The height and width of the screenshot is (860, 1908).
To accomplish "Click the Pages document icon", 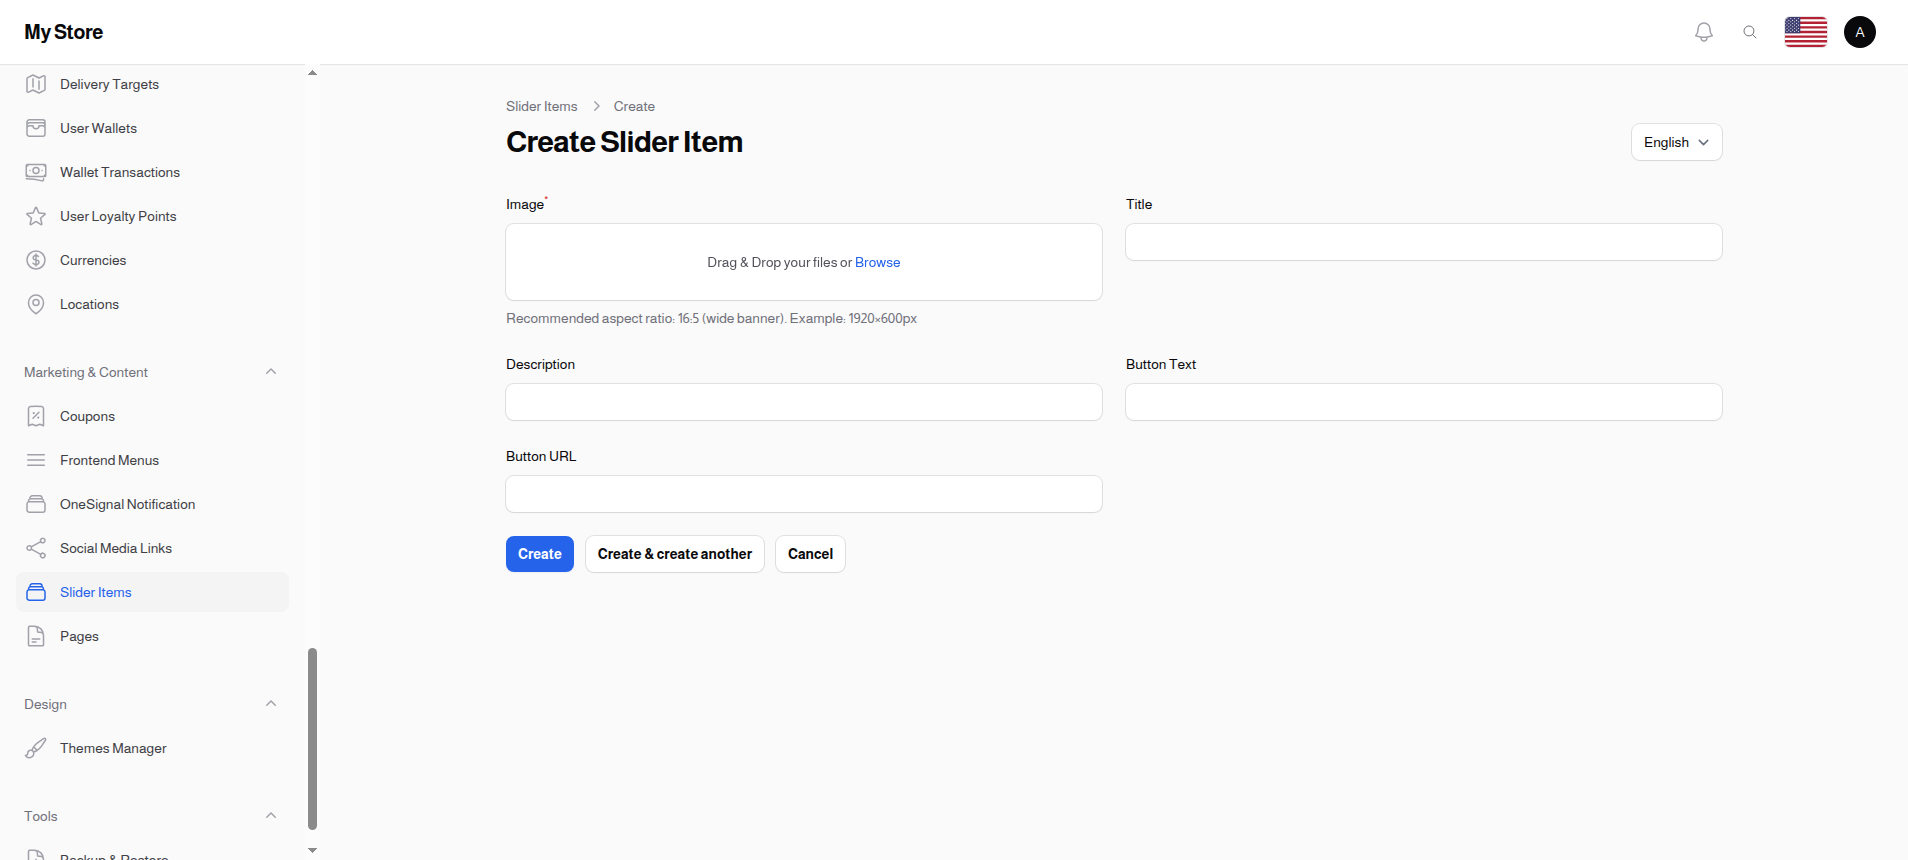I will pos(36,636).
